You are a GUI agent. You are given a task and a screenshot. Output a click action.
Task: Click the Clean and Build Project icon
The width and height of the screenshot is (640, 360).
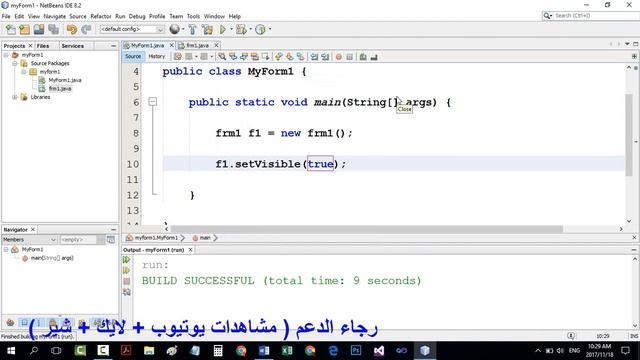207,29
